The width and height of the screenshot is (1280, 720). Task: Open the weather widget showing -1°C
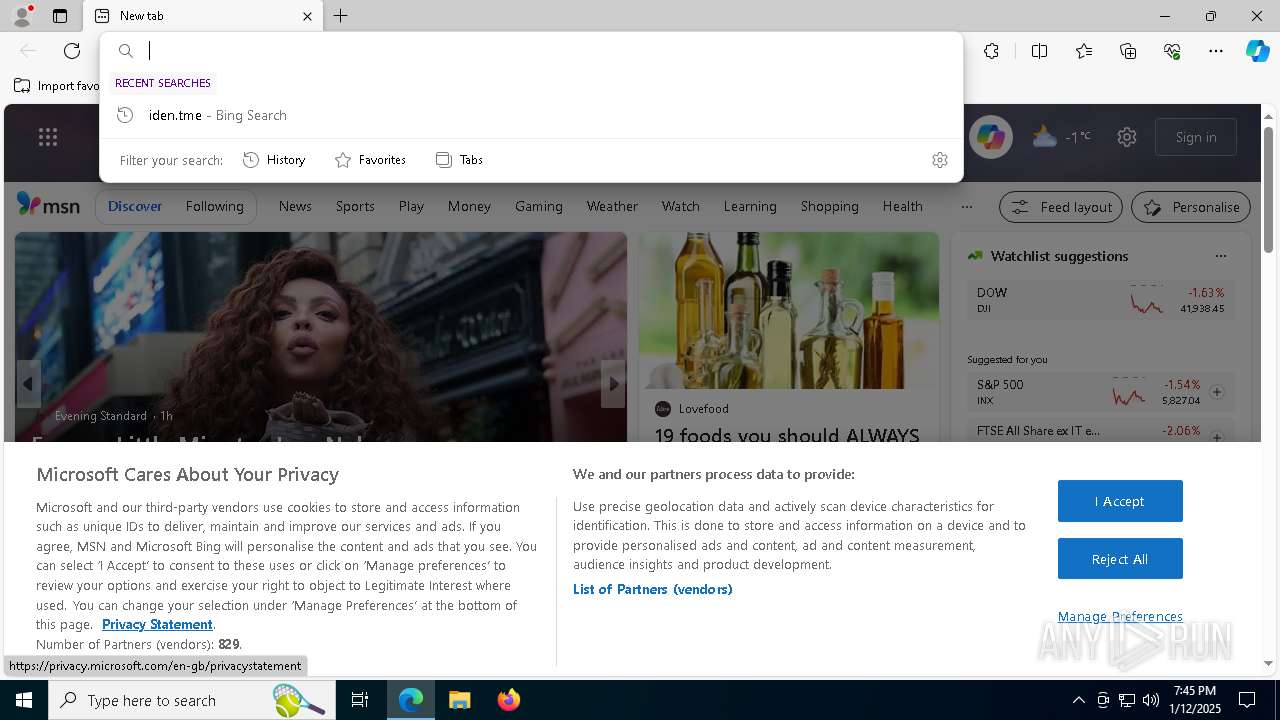point(1062,137)
